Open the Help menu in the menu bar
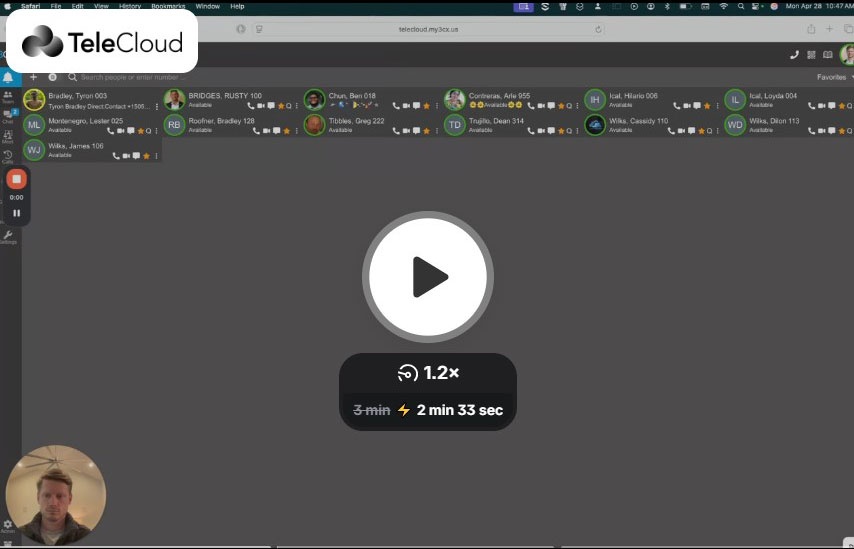This screenshot has width=854, height=549. (237, 7)
